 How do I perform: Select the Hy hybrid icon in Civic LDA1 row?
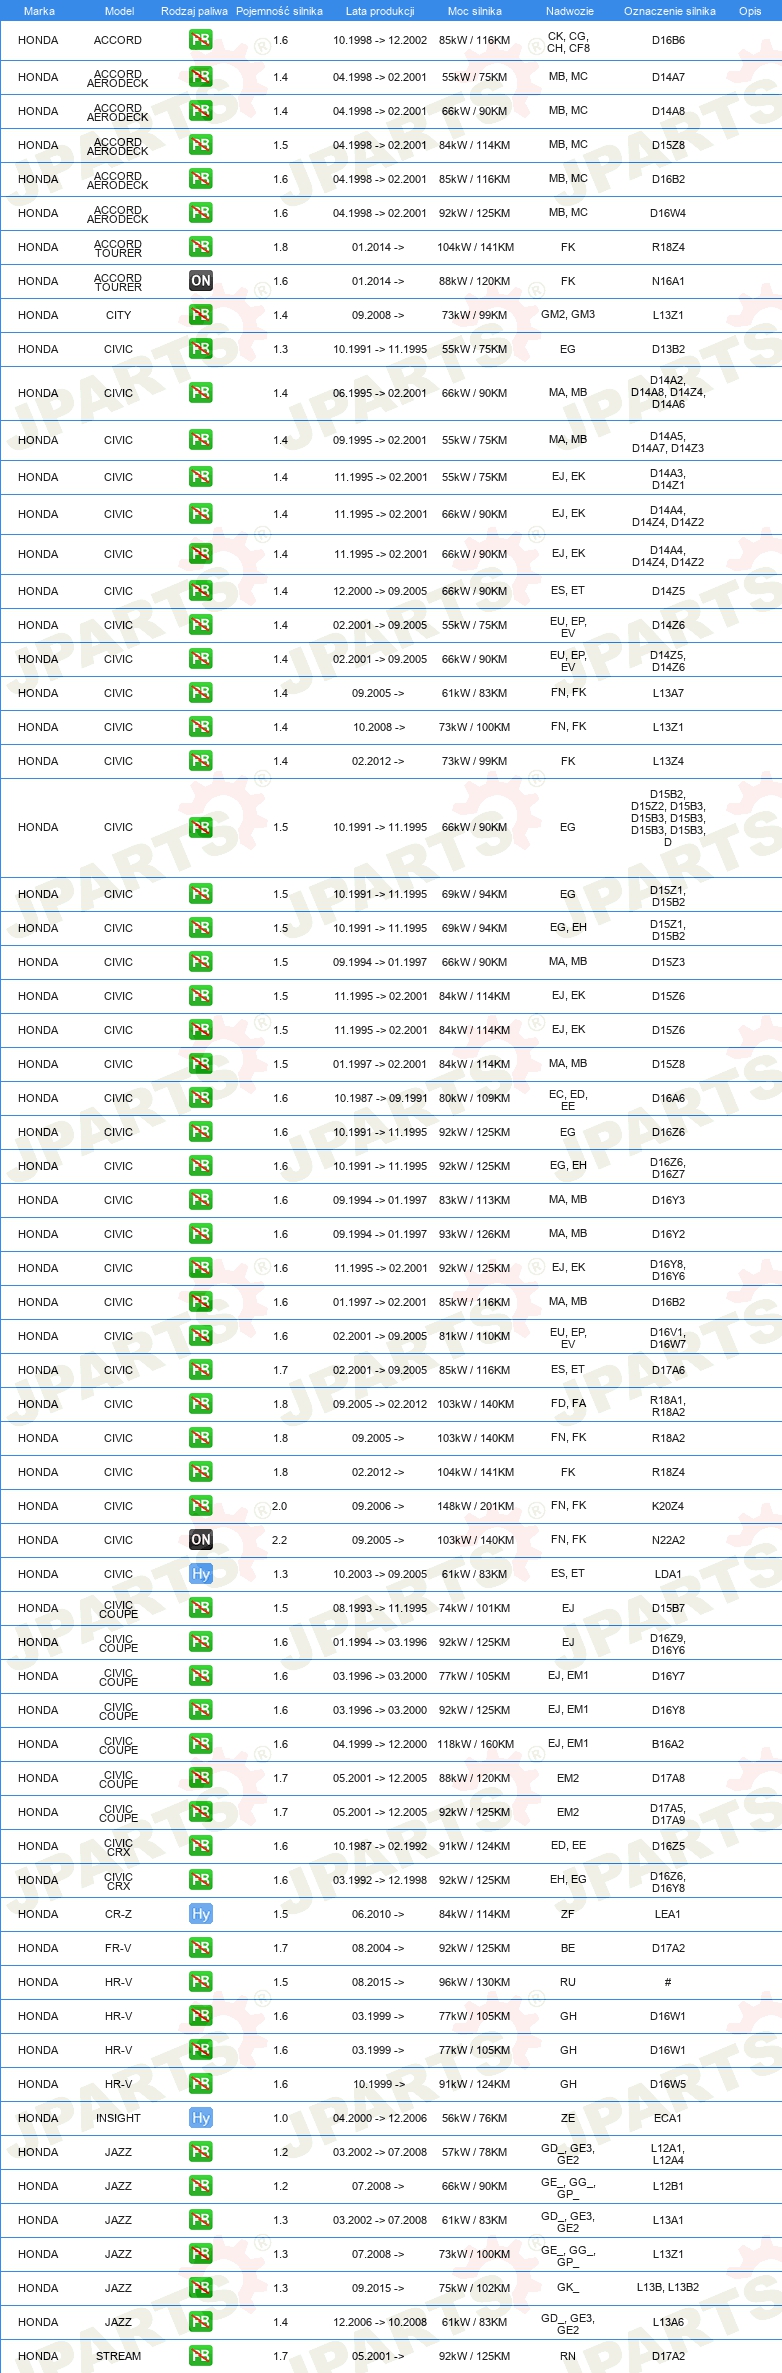pyautogui.click(x=200, y=1574)
